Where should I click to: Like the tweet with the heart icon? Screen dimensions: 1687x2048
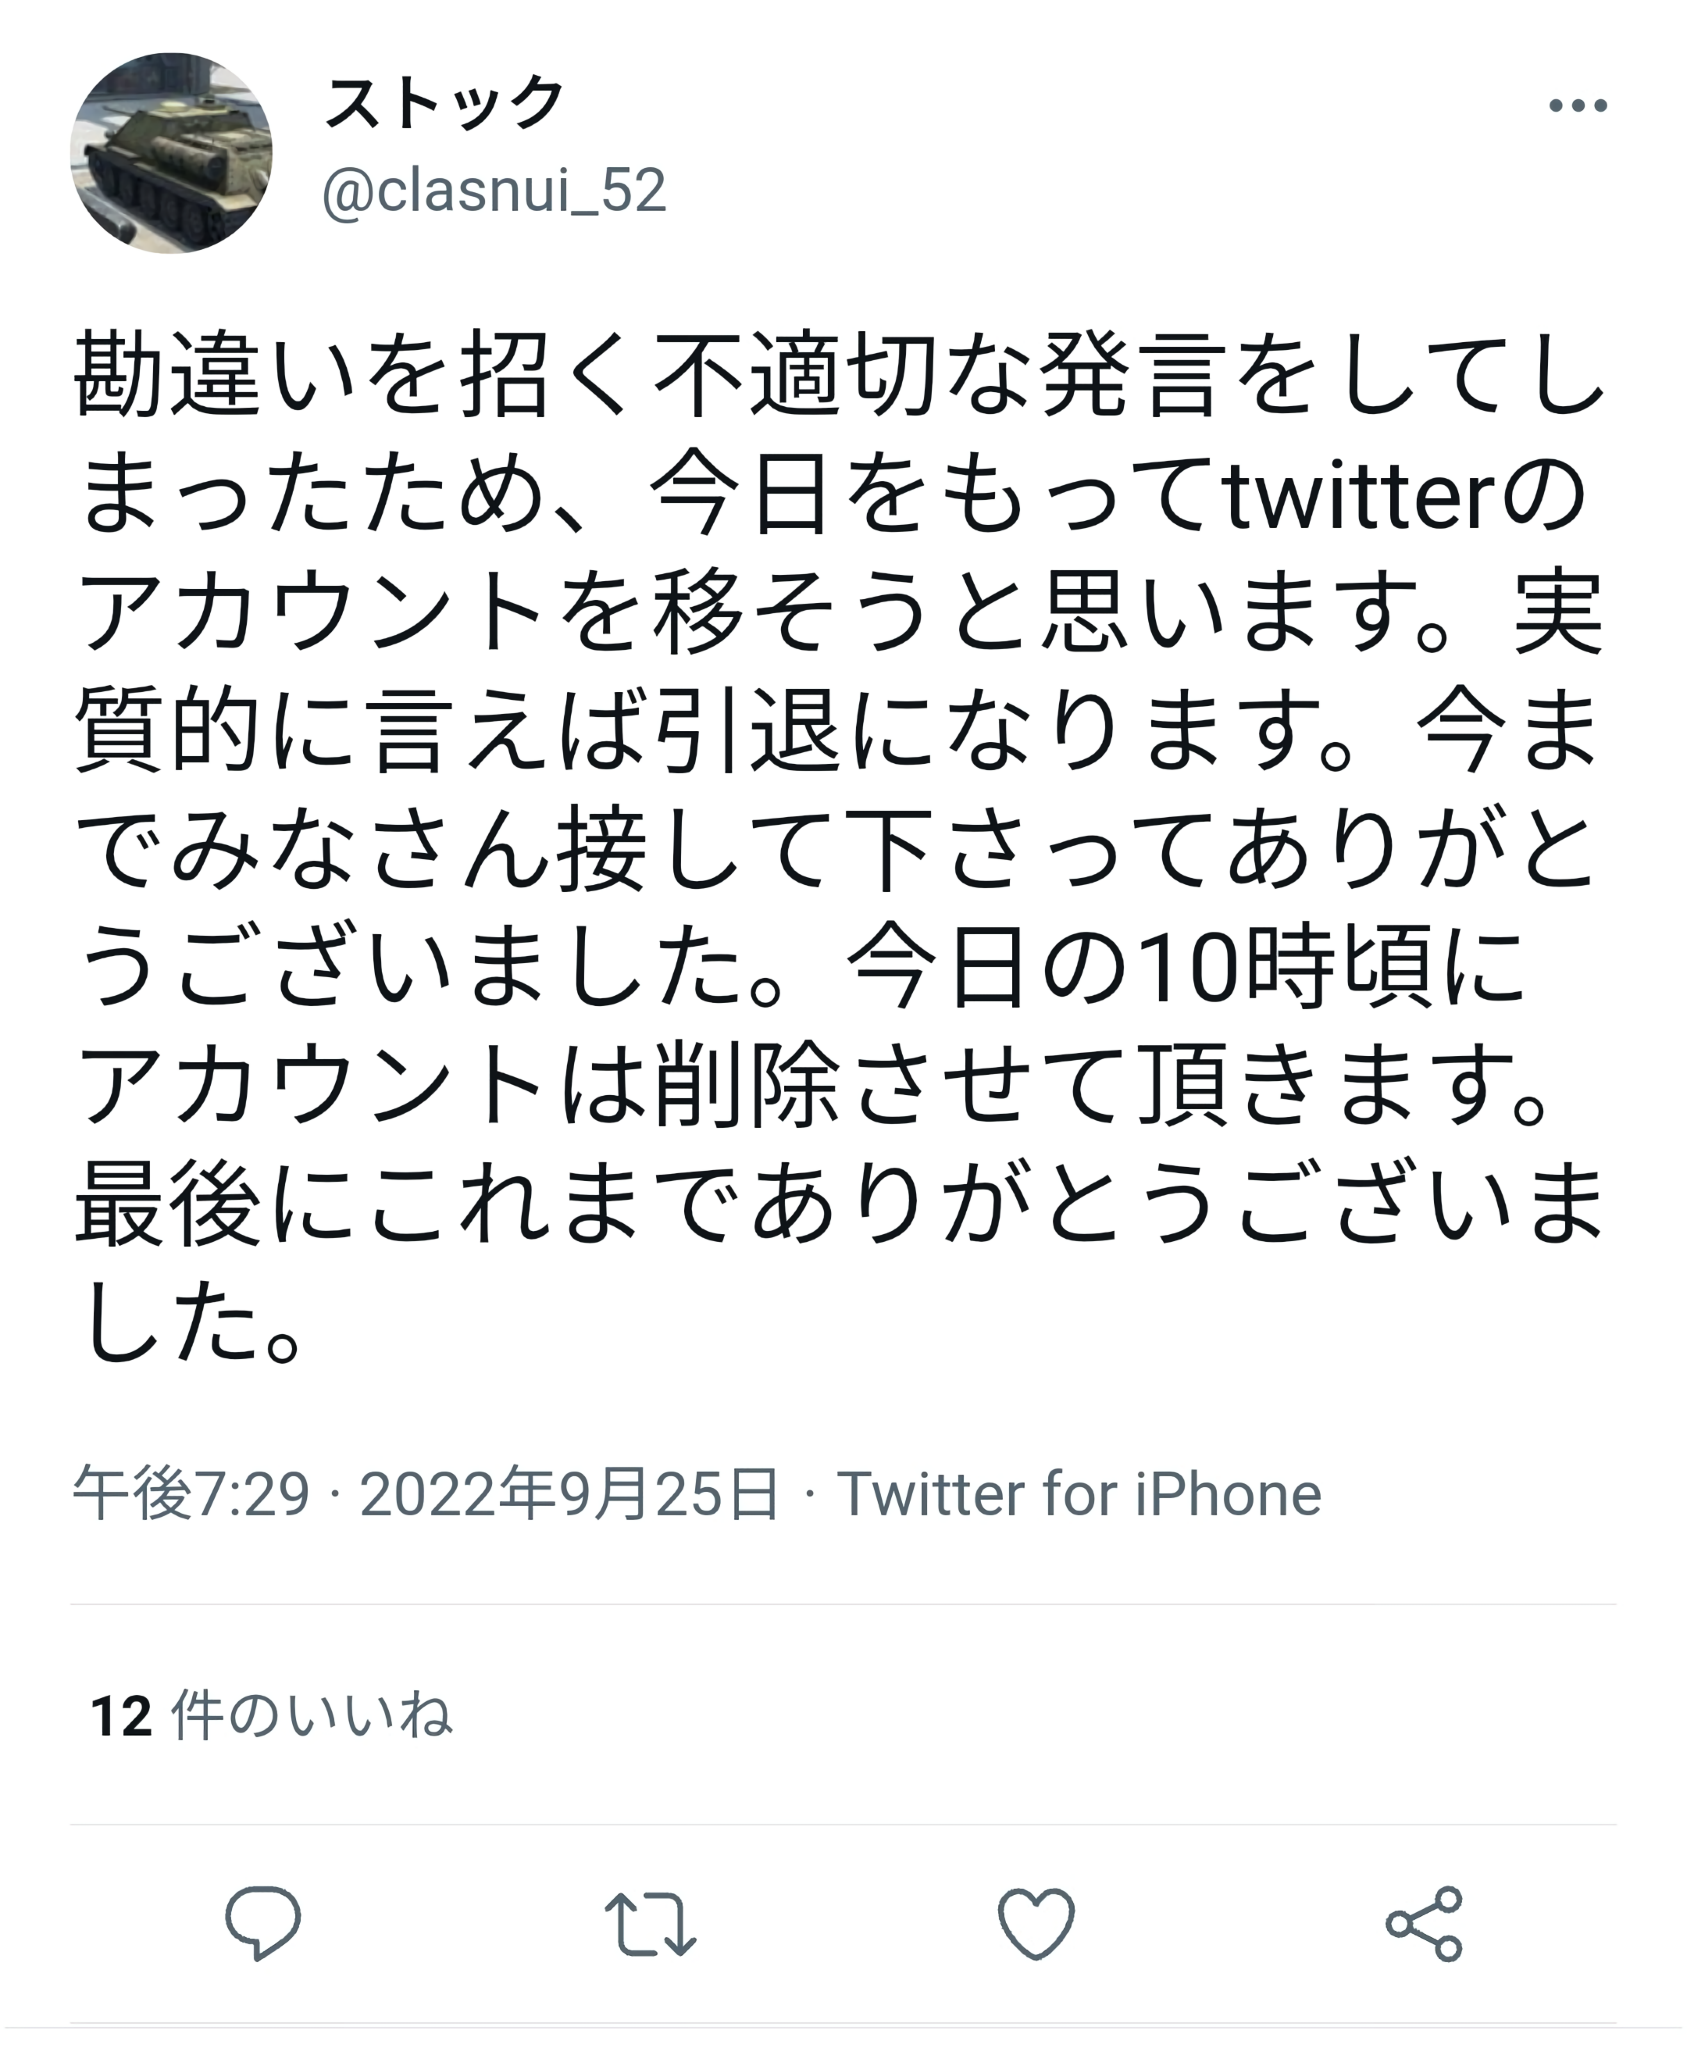click(x=1036, y=1922)
